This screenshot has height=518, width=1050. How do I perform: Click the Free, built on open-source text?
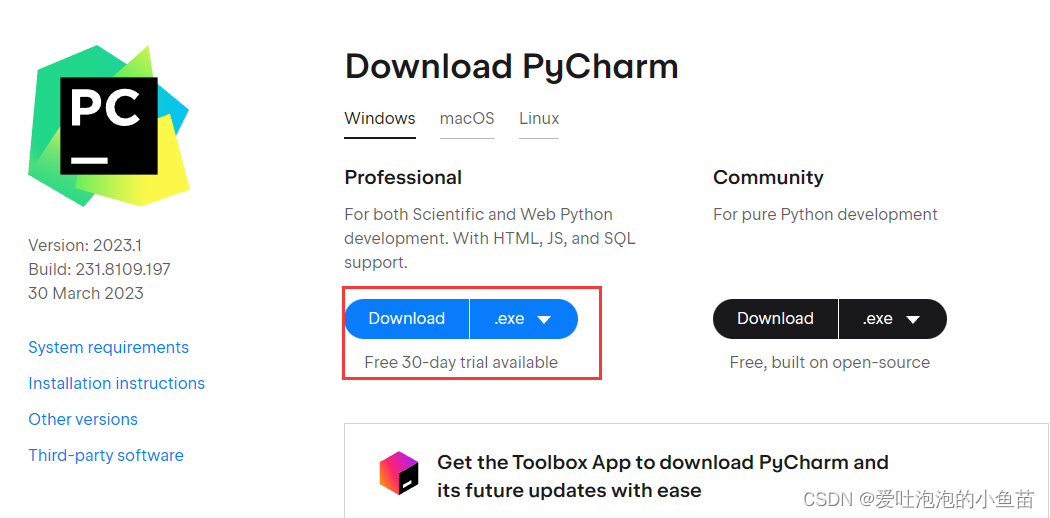(x=830, y=363)
